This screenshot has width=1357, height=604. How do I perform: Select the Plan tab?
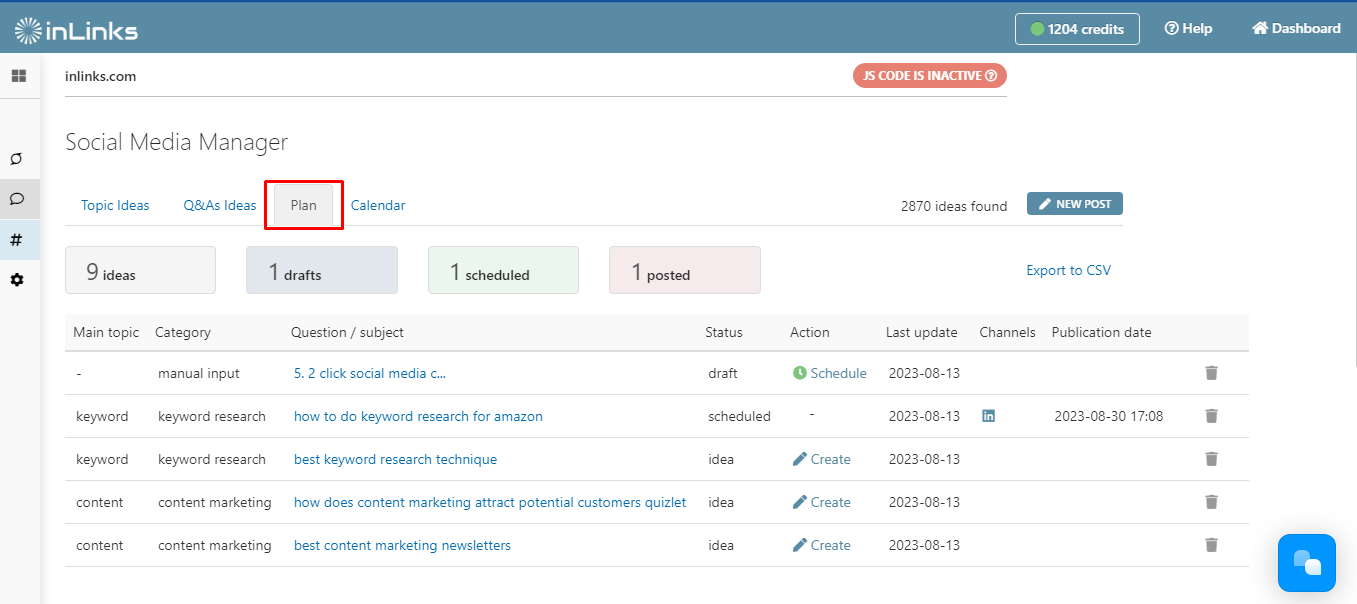pos(304,205)
